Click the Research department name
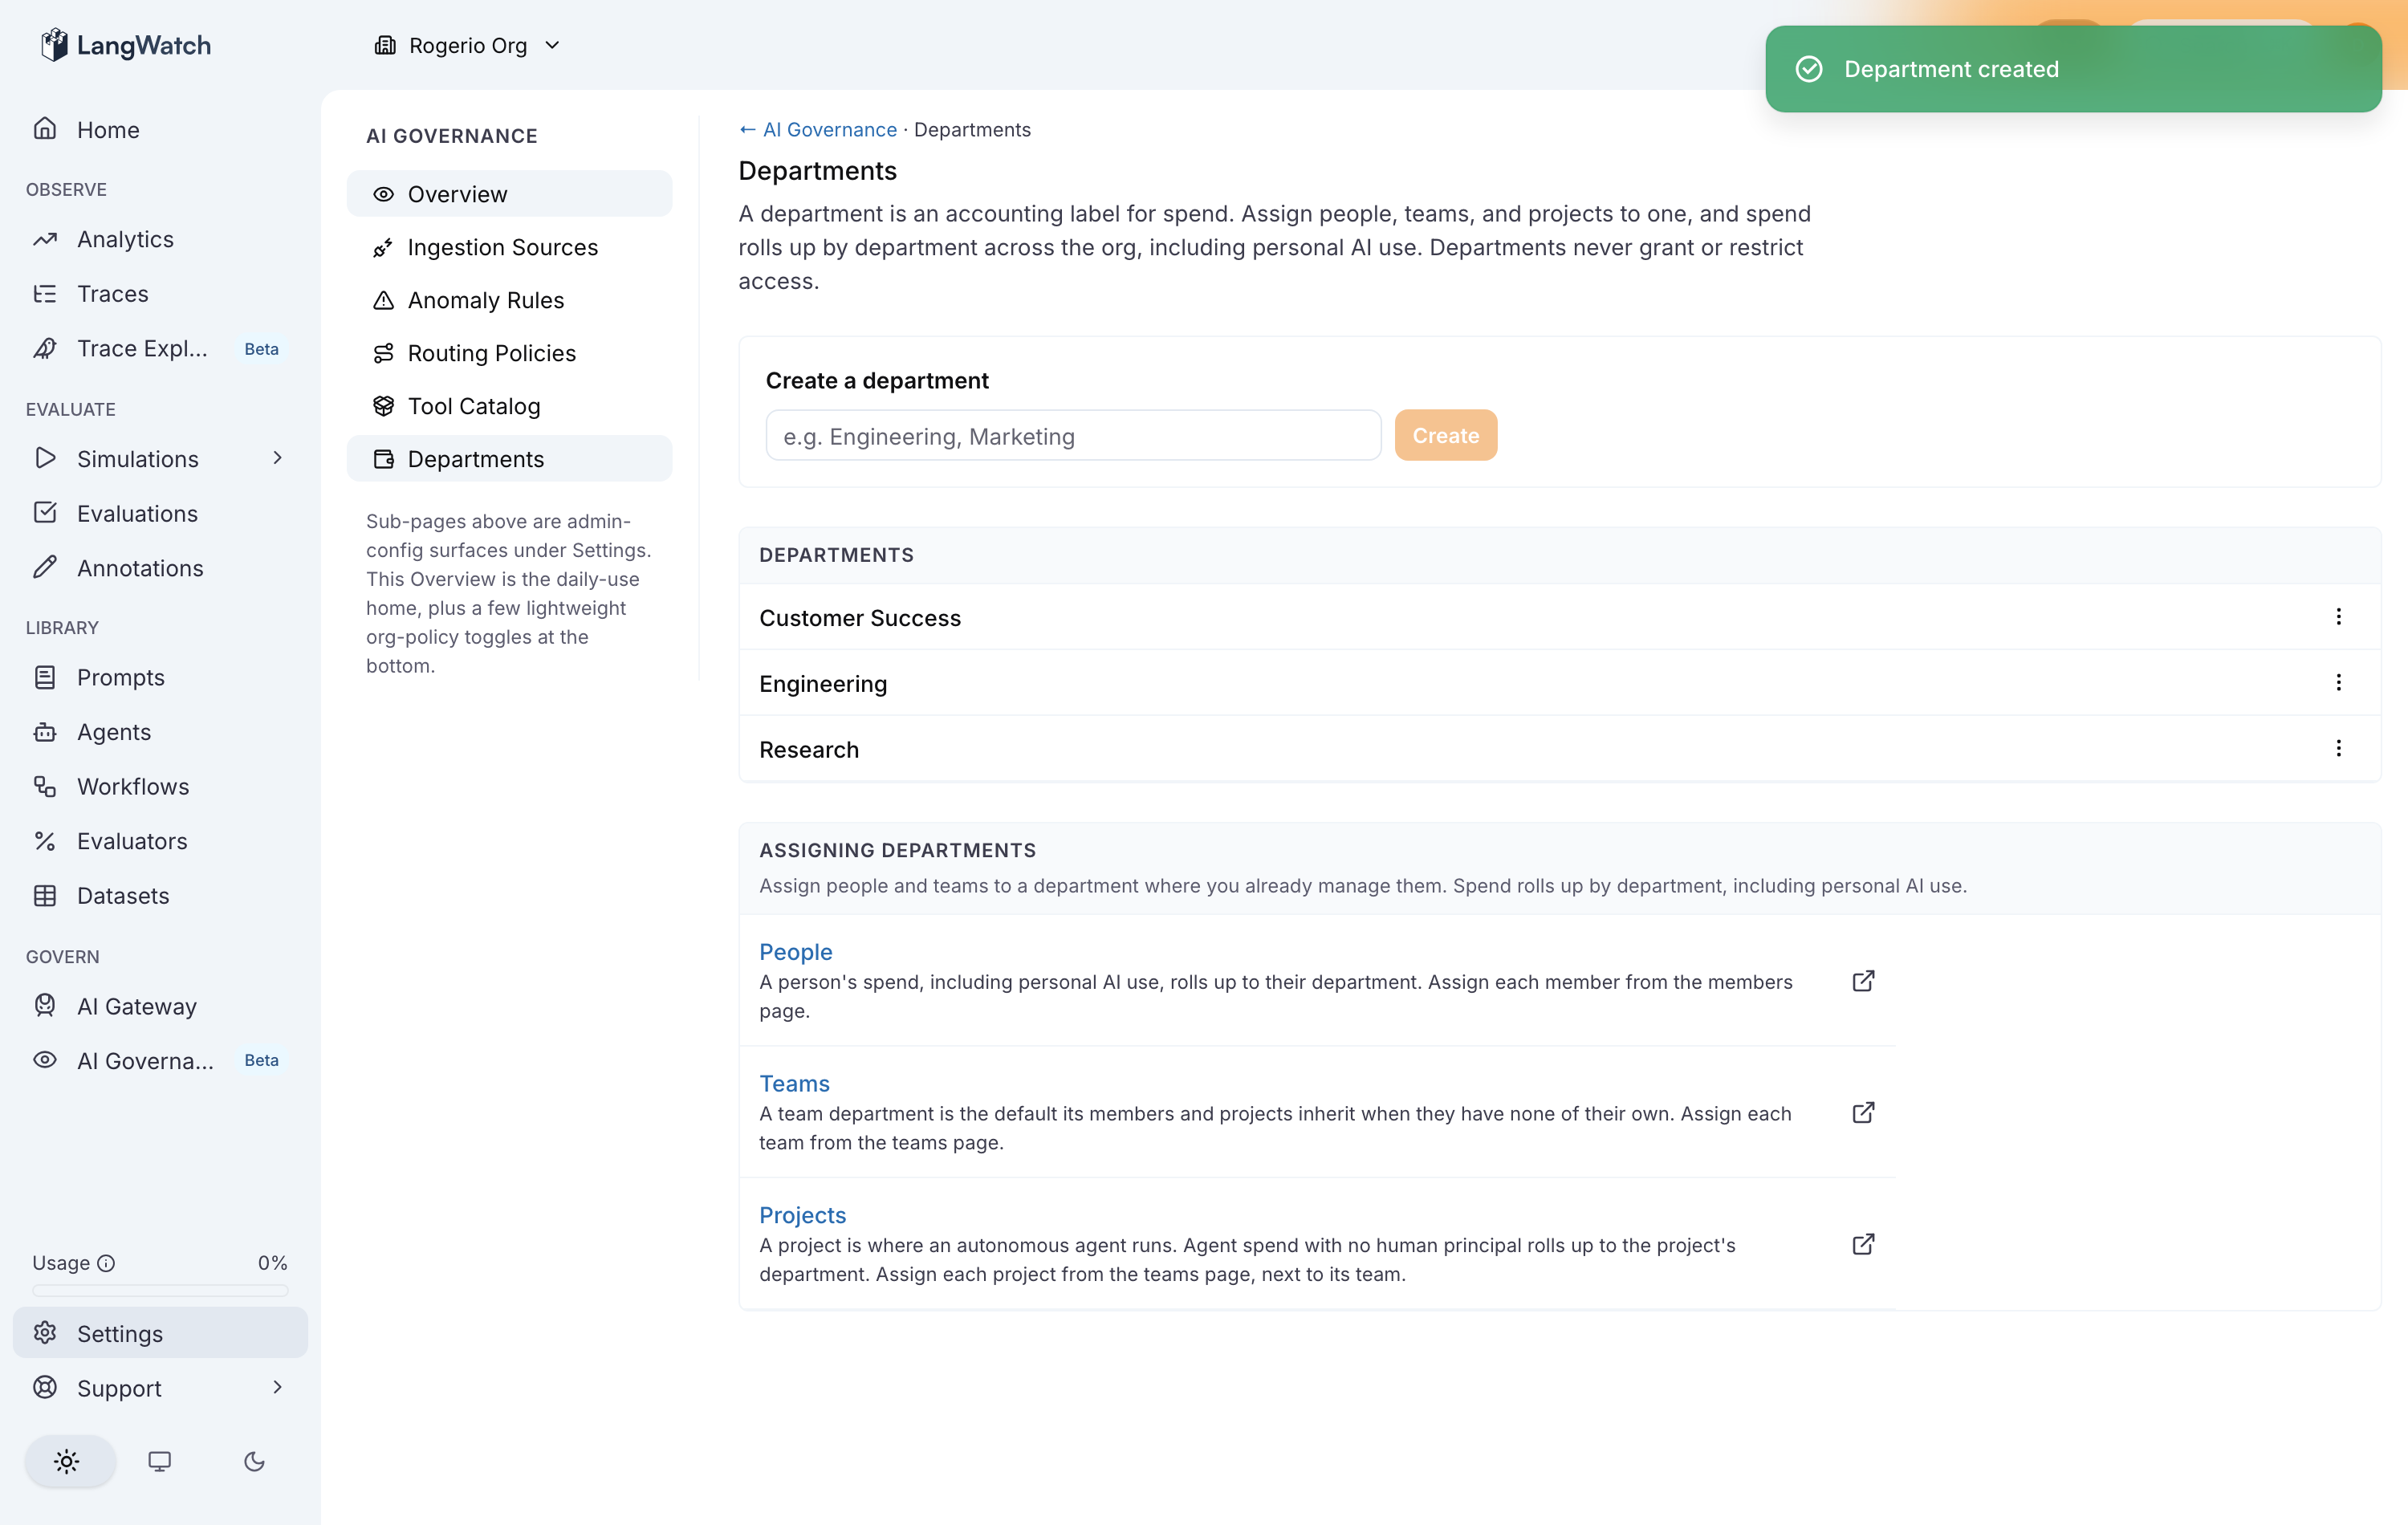This screenshot has height=1525, width=2408. 809,750
